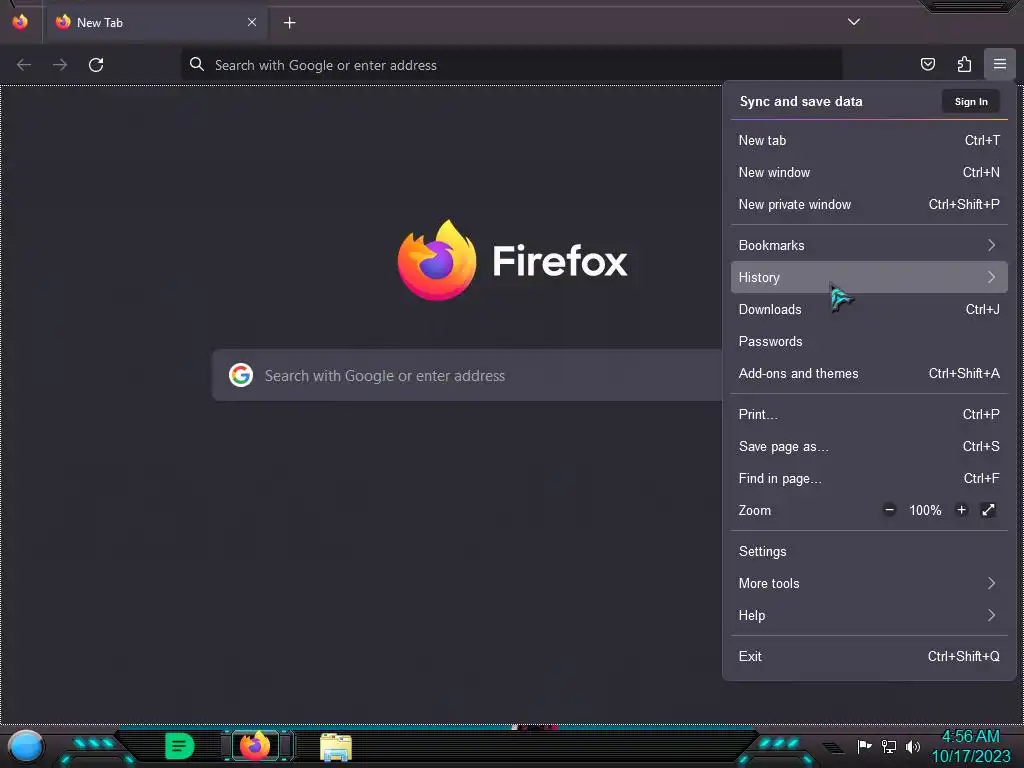This screenshot has width=1024, height=768.
Task: Open the Extensions puzzle-piece icon
Action: pos(964,64)
